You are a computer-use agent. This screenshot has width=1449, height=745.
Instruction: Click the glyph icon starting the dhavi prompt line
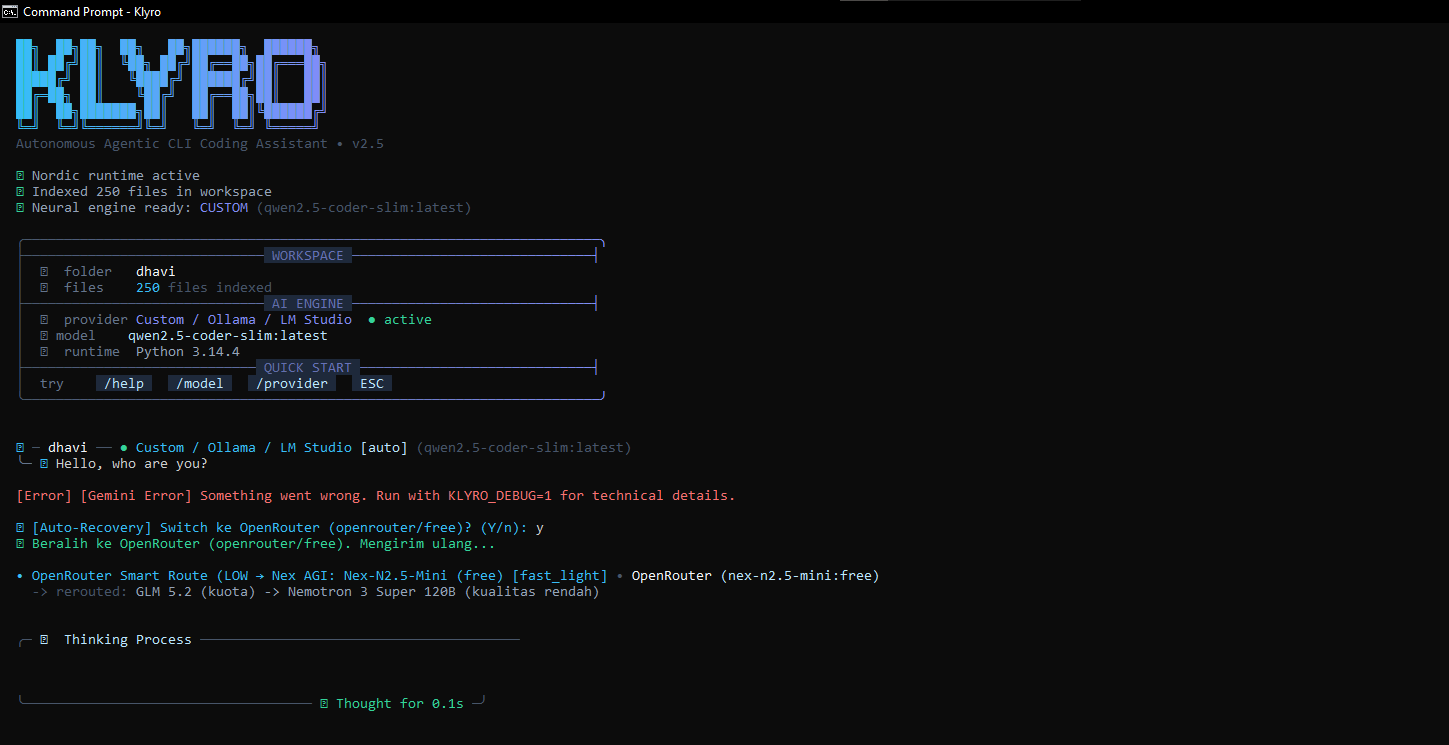point(20,448)
